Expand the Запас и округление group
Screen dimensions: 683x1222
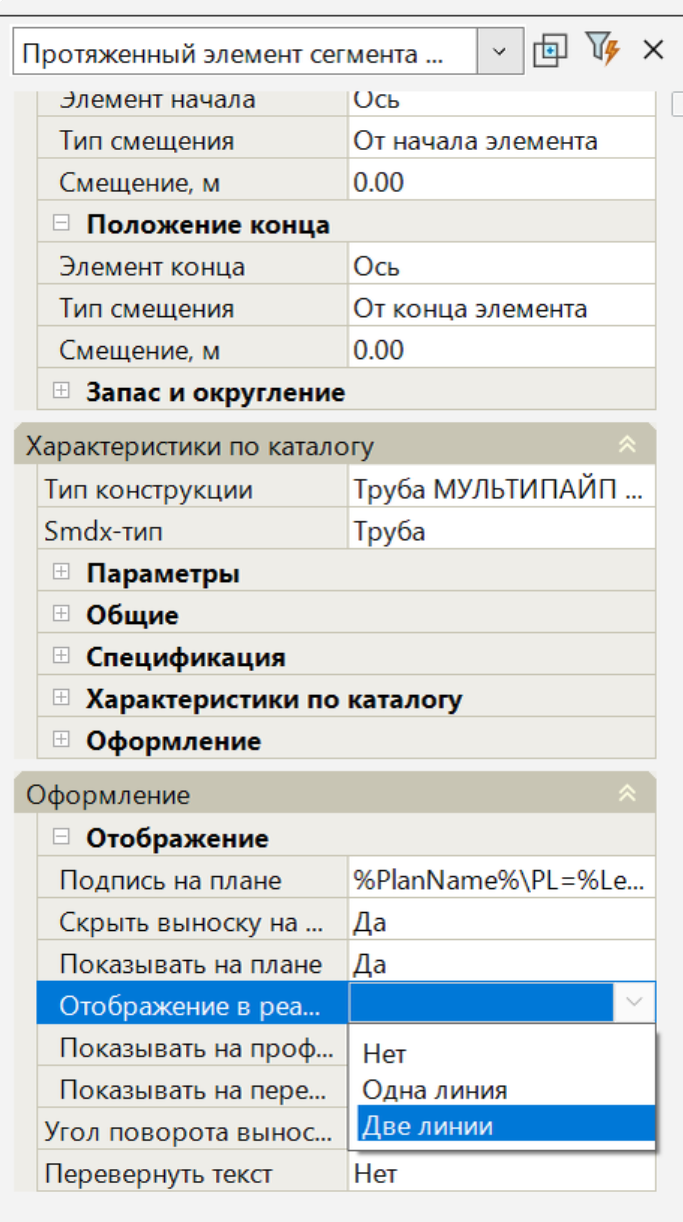click(x=62, y=391)
